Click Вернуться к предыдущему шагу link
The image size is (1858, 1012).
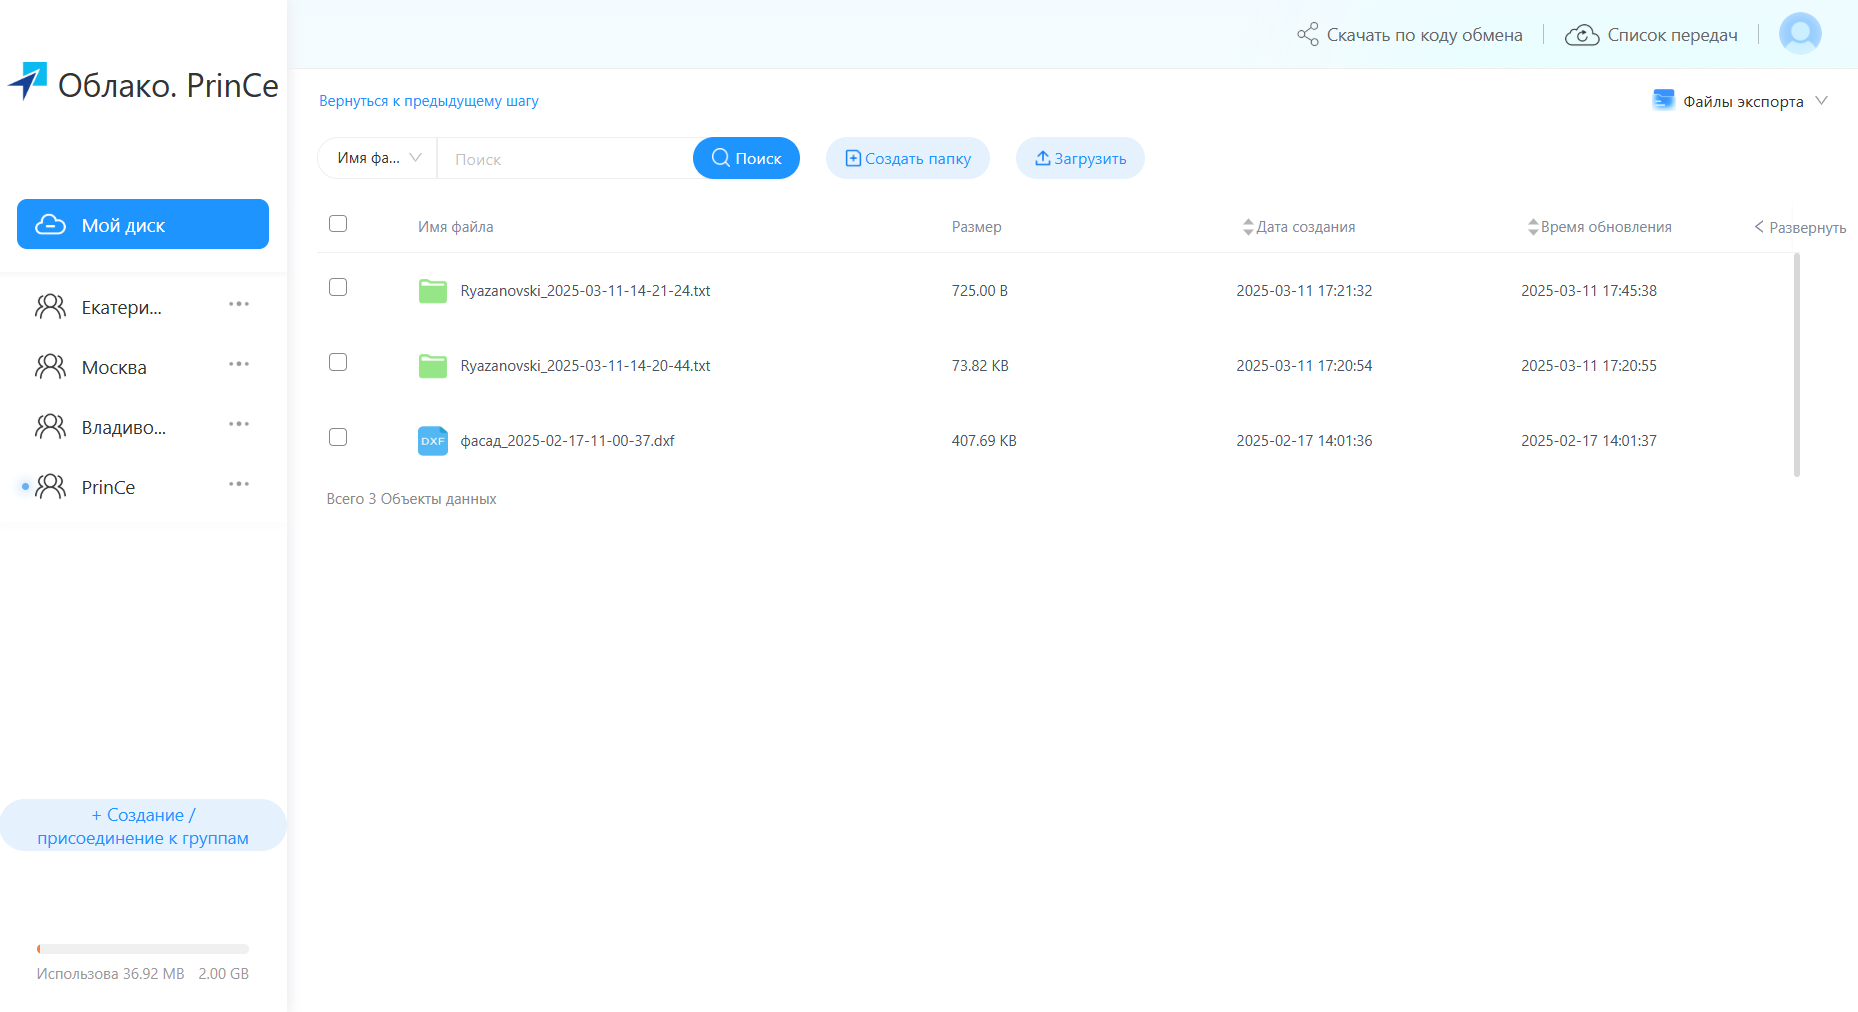[x=428, y=101]
